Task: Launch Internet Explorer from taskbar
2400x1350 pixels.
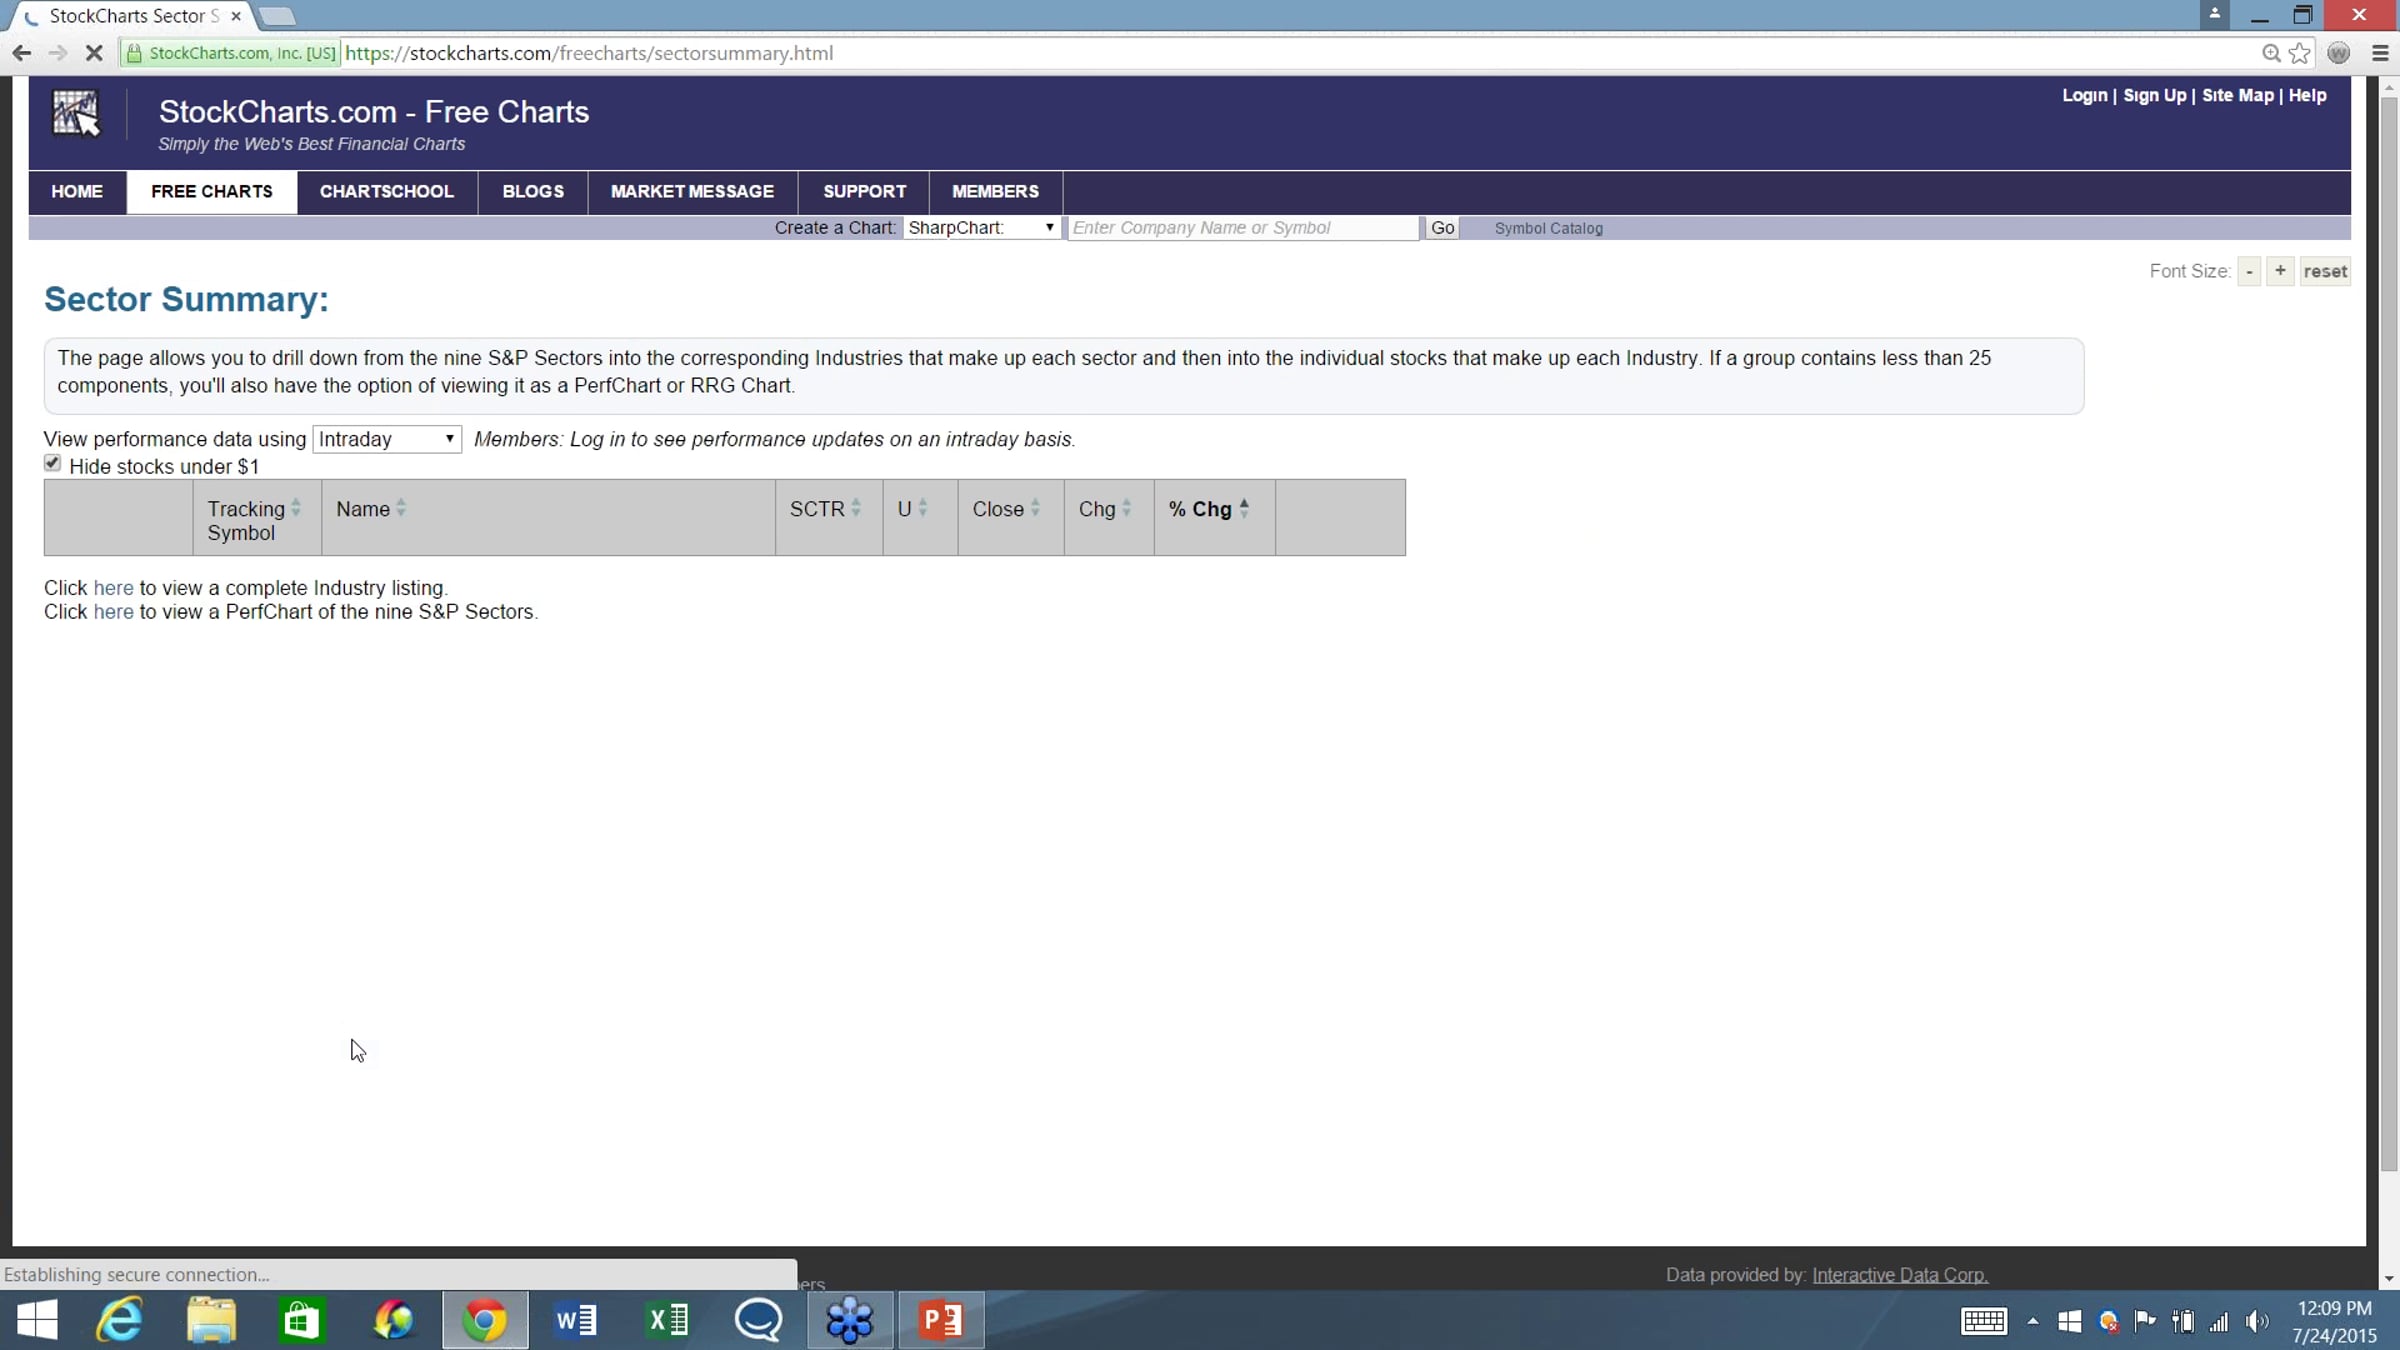Action: 120,1320
